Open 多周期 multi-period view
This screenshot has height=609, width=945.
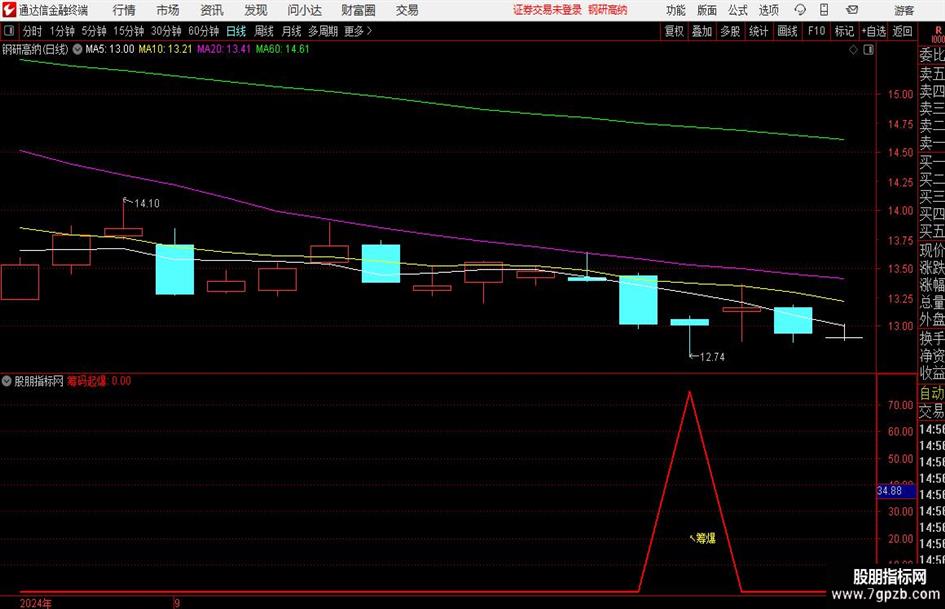(323, 31)
